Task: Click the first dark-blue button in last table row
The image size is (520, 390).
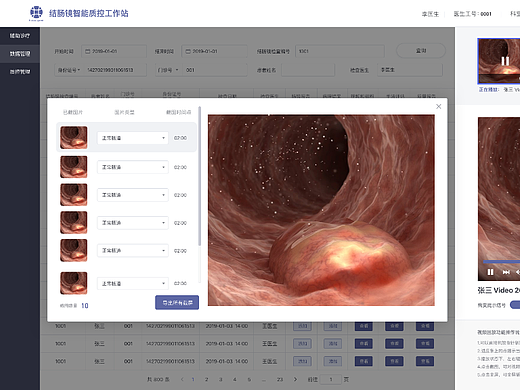Action: tap(364, 361)
